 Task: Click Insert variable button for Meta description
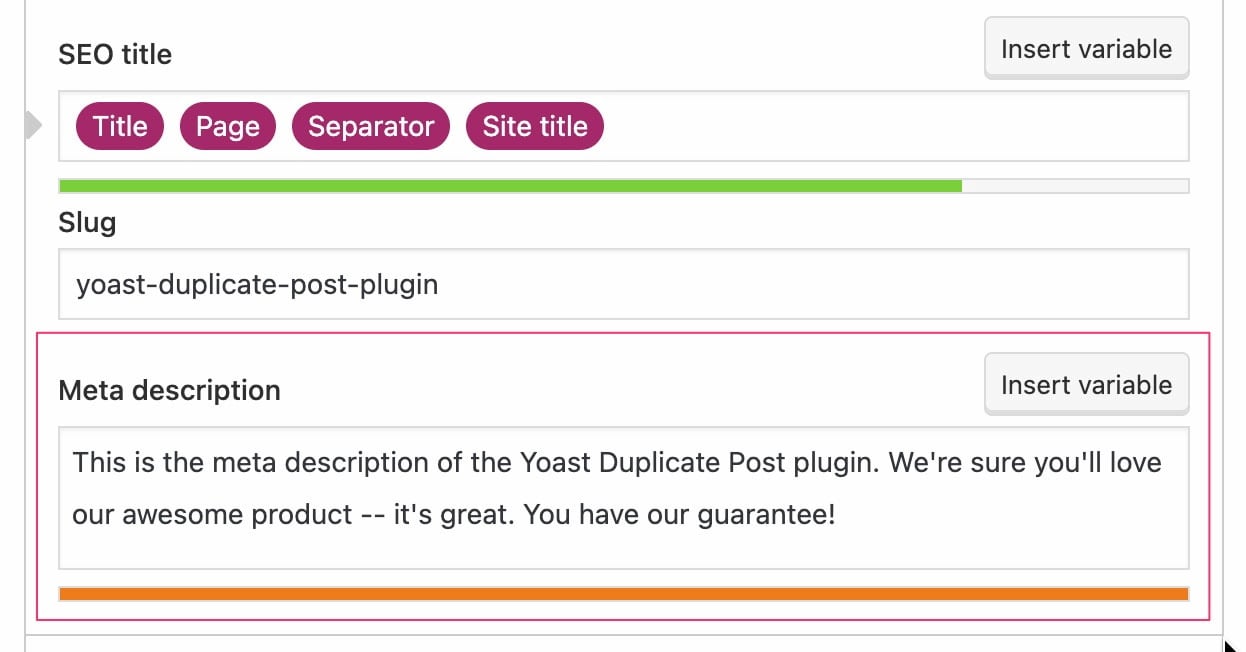(x=1086, y=385)
